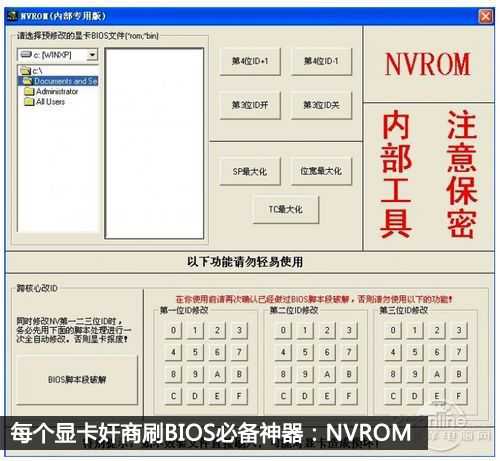The image size is (500, 461).
Task: Set third ID digit to 6
Action: coord(437,352)
